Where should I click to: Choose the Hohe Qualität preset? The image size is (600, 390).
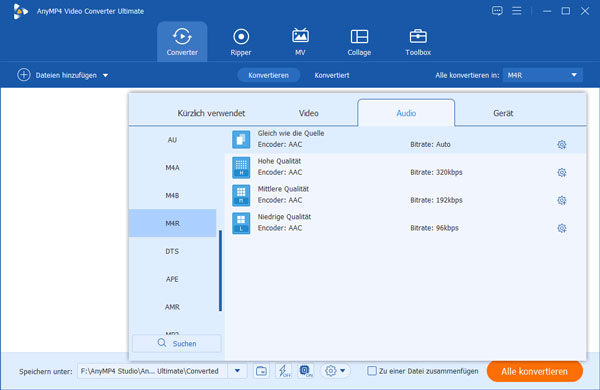click(406, 167)
